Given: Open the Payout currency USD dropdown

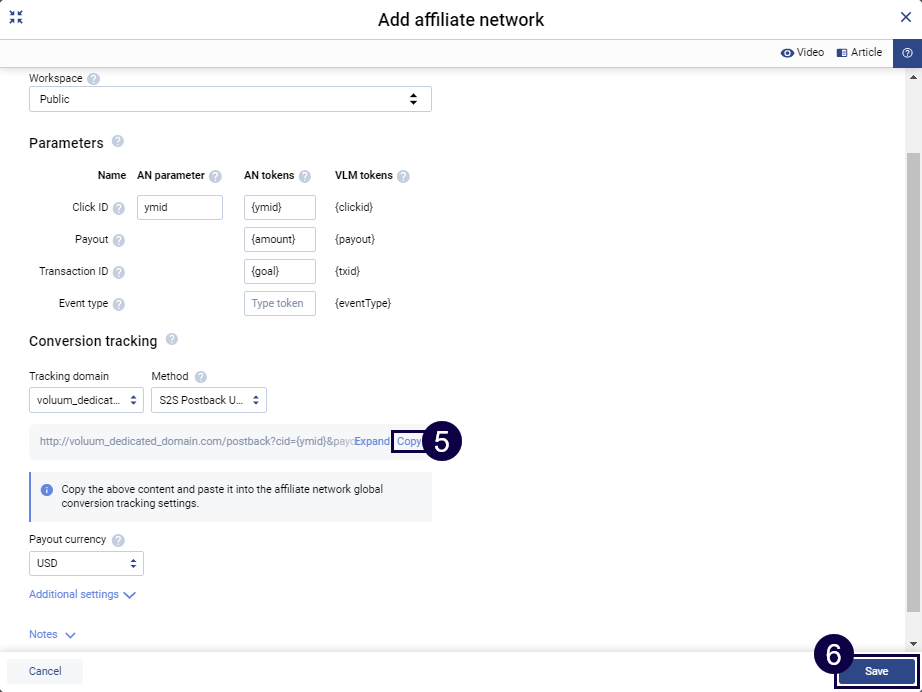Looking at the screenshot, I should pos(86,563).
